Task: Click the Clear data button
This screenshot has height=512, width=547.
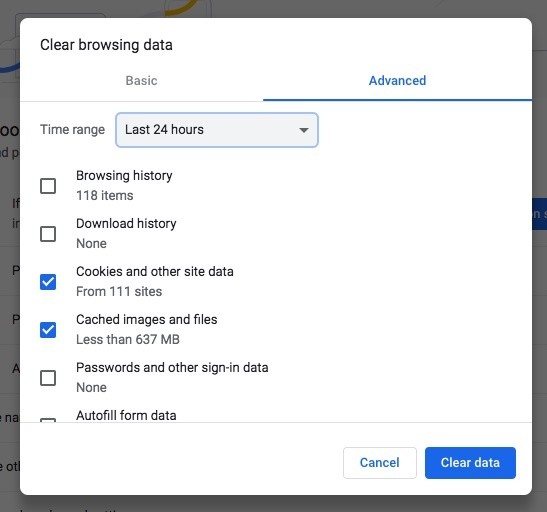Action: 470,463
